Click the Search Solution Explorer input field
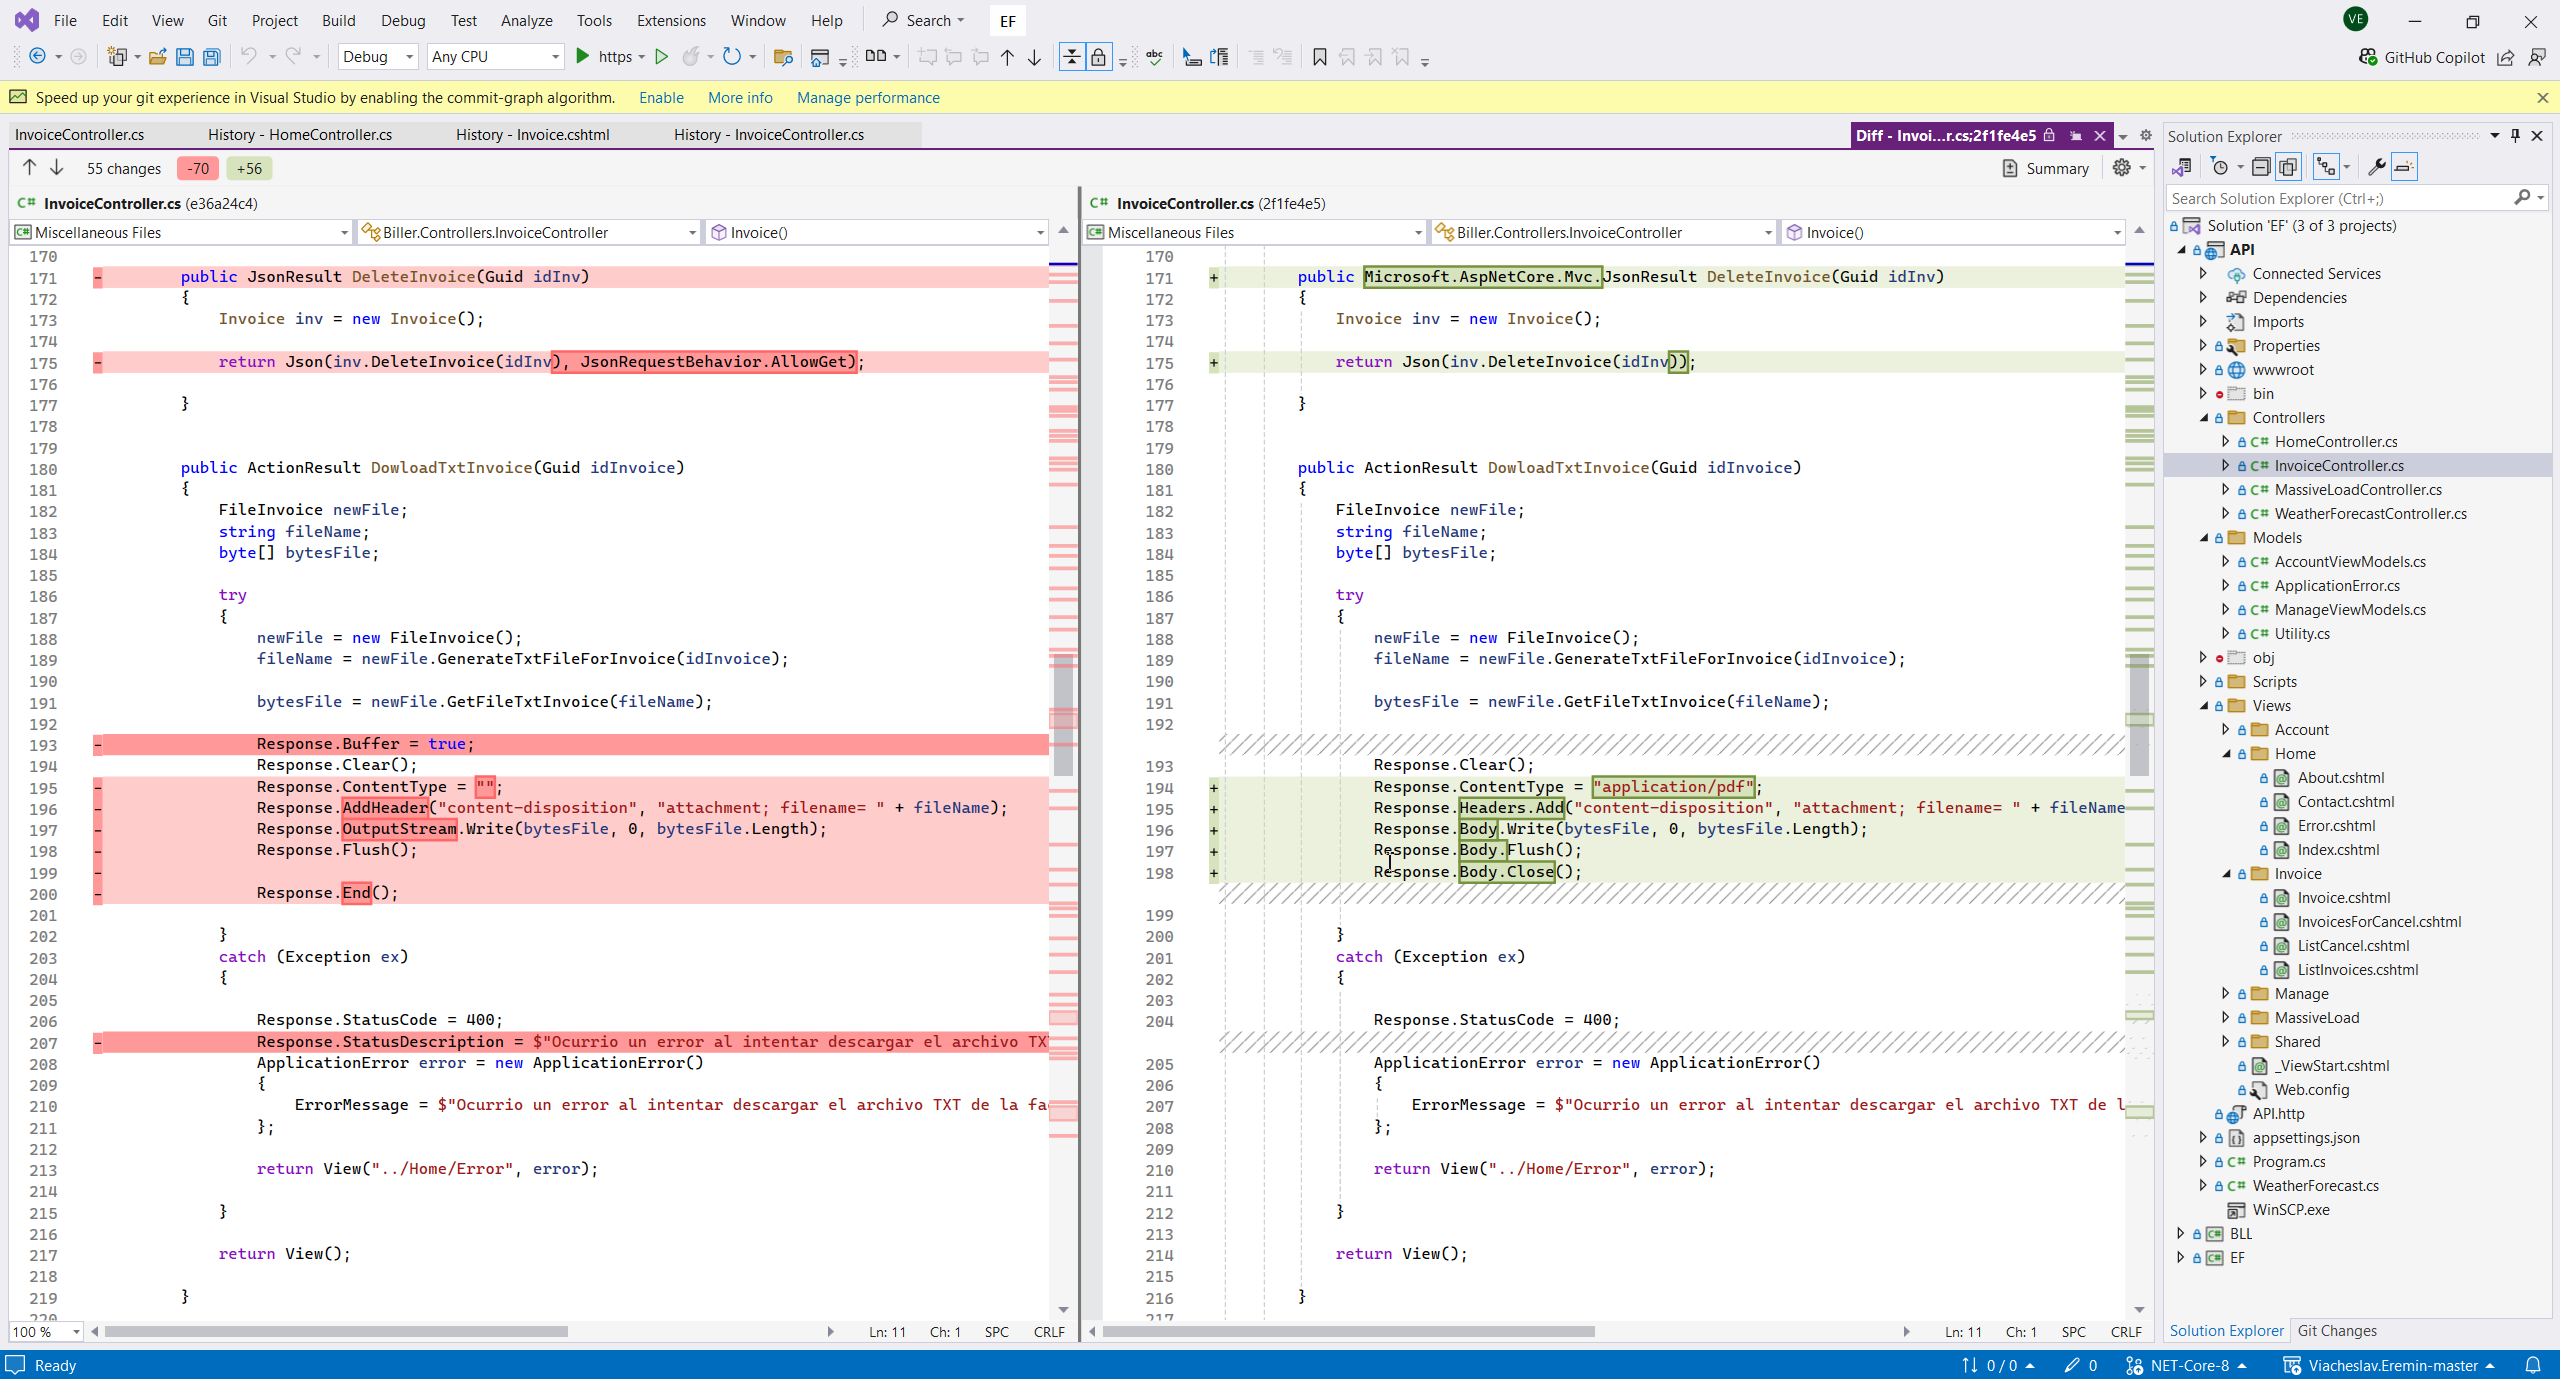The width and height of the screenshot is (2560, 1379). 2340,198
